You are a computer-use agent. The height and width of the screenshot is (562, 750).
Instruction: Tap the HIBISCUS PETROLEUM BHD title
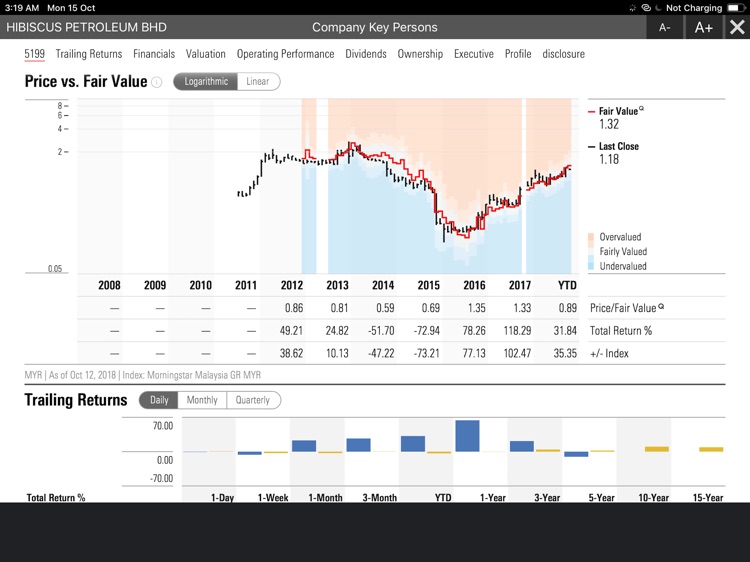(x=86, y=27)
